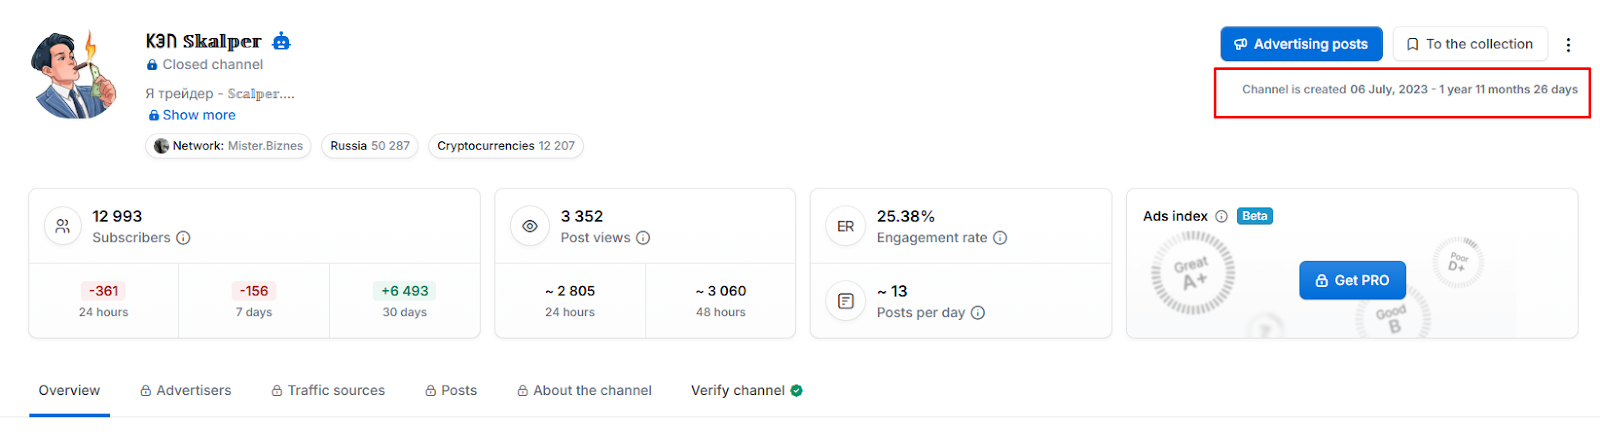Click the Post views info icon

643,238
